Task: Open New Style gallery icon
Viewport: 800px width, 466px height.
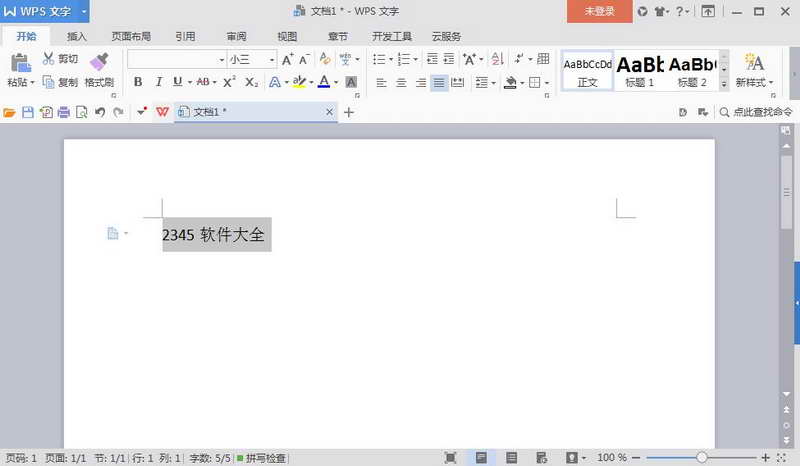Action: tap(754, 62)
